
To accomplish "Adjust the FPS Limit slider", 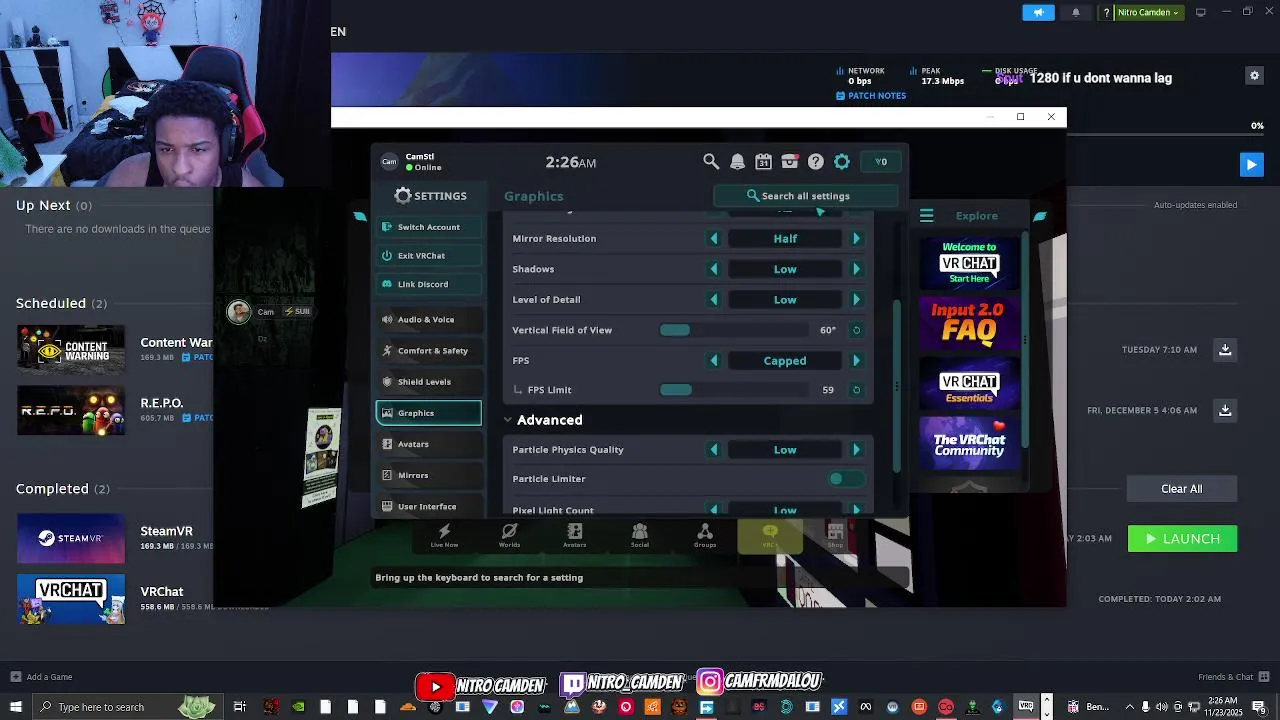I will (x=734, y=390).
